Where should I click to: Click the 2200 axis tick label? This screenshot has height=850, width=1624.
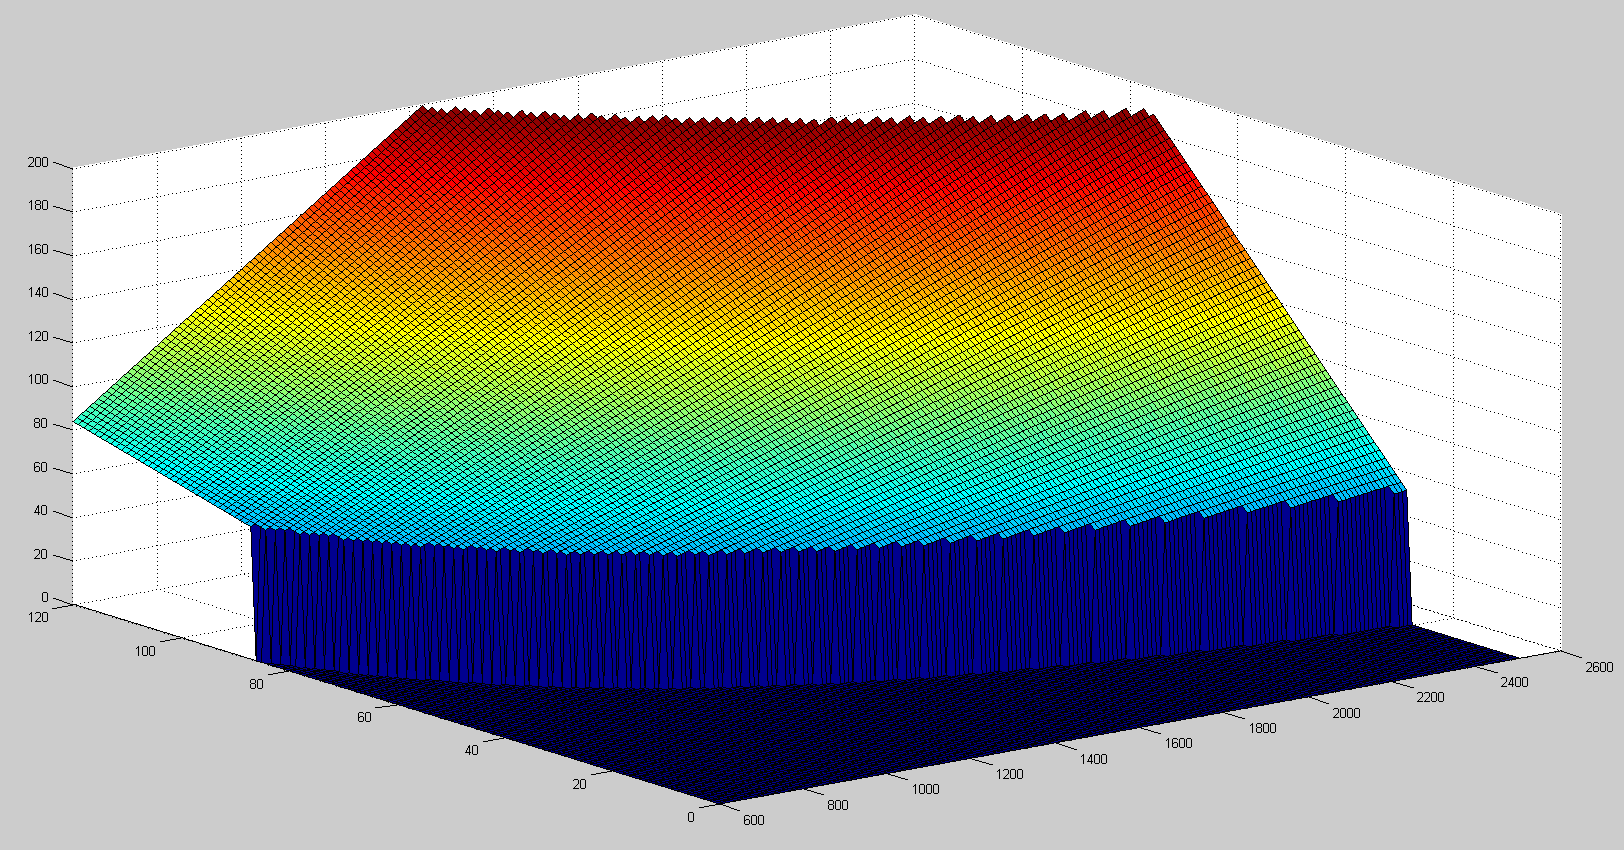(1430, 697)
